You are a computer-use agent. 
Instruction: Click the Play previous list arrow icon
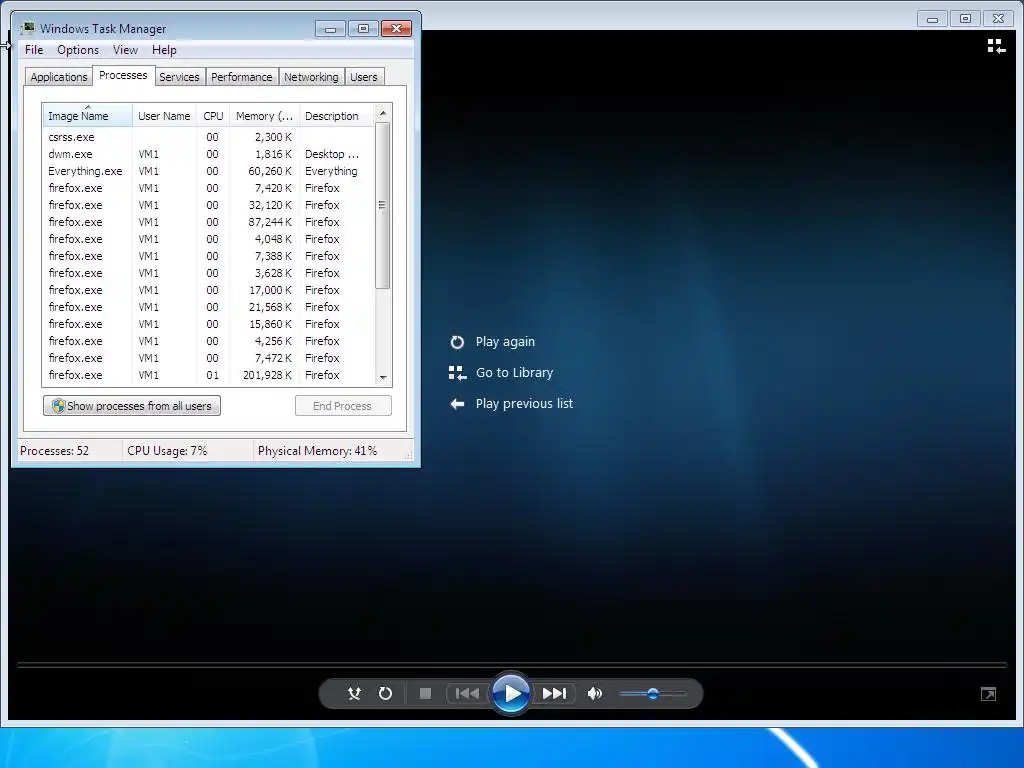click(x=457, y=404)
